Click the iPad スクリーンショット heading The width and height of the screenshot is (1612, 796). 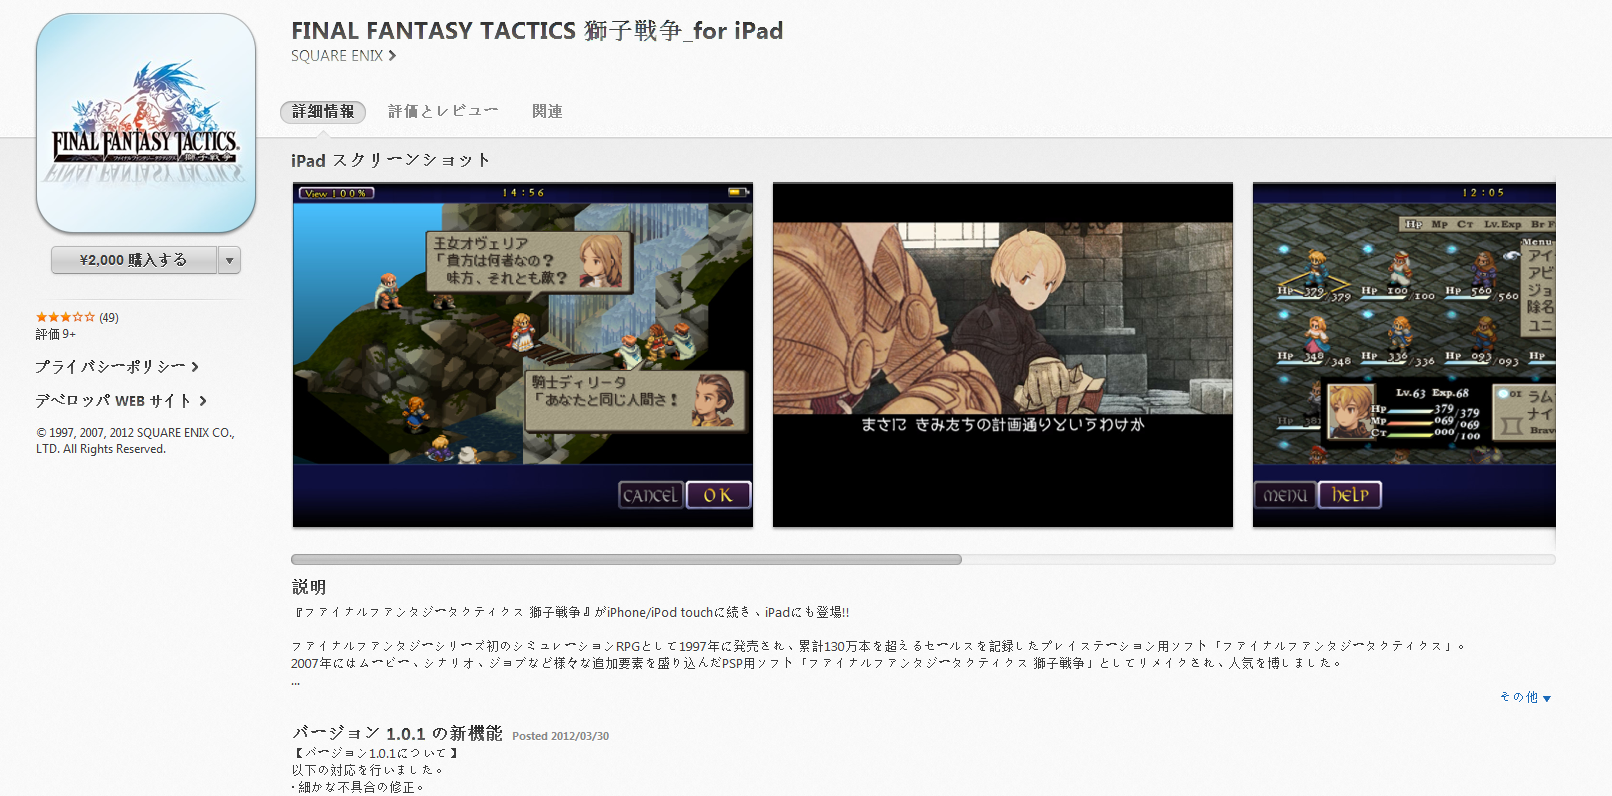pyautogui.click(x=391, y=160)
